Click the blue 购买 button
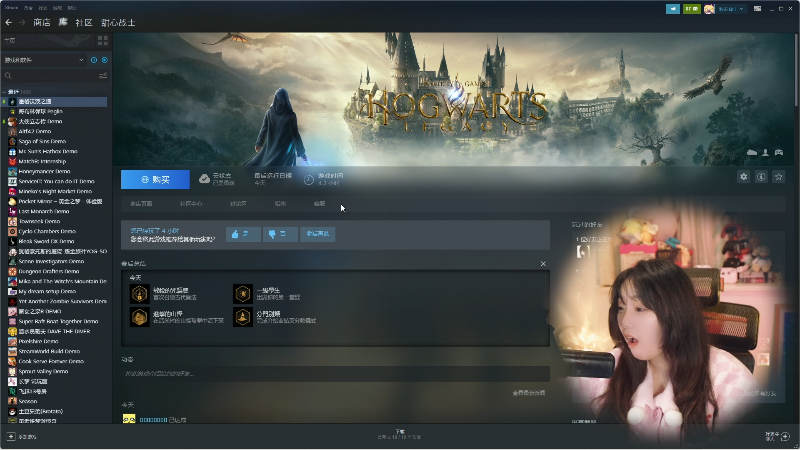 [155, 179]
